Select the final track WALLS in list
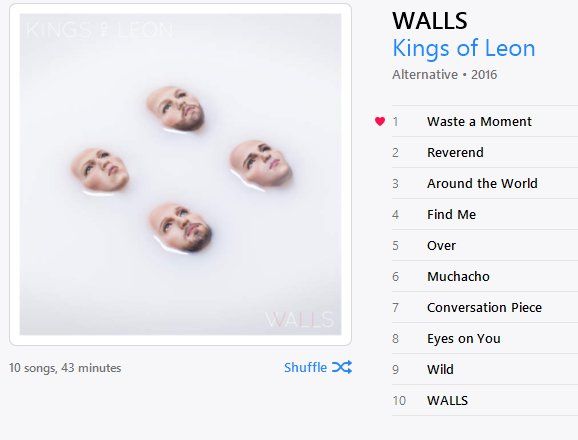Screen dimensions: 578x440 pos(447,401)
